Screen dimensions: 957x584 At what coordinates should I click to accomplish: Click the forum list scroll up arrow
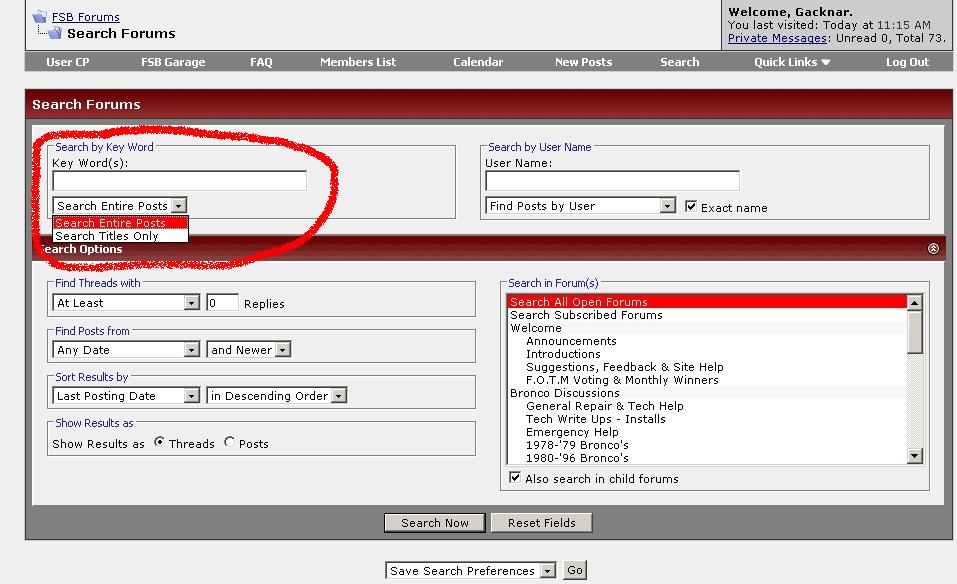coord(914,303)
